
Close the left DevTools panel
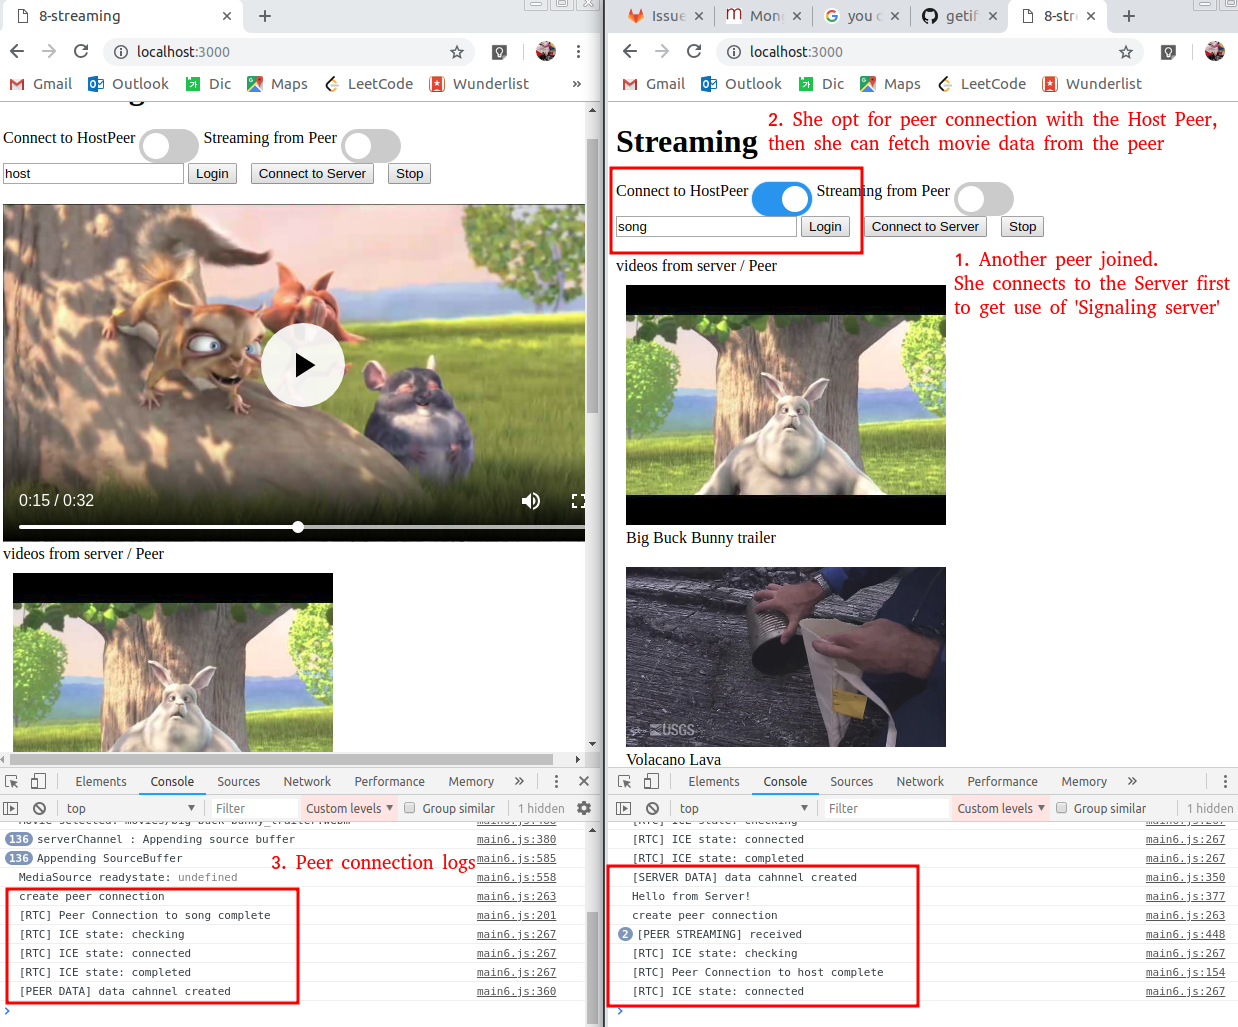(584, 781)
